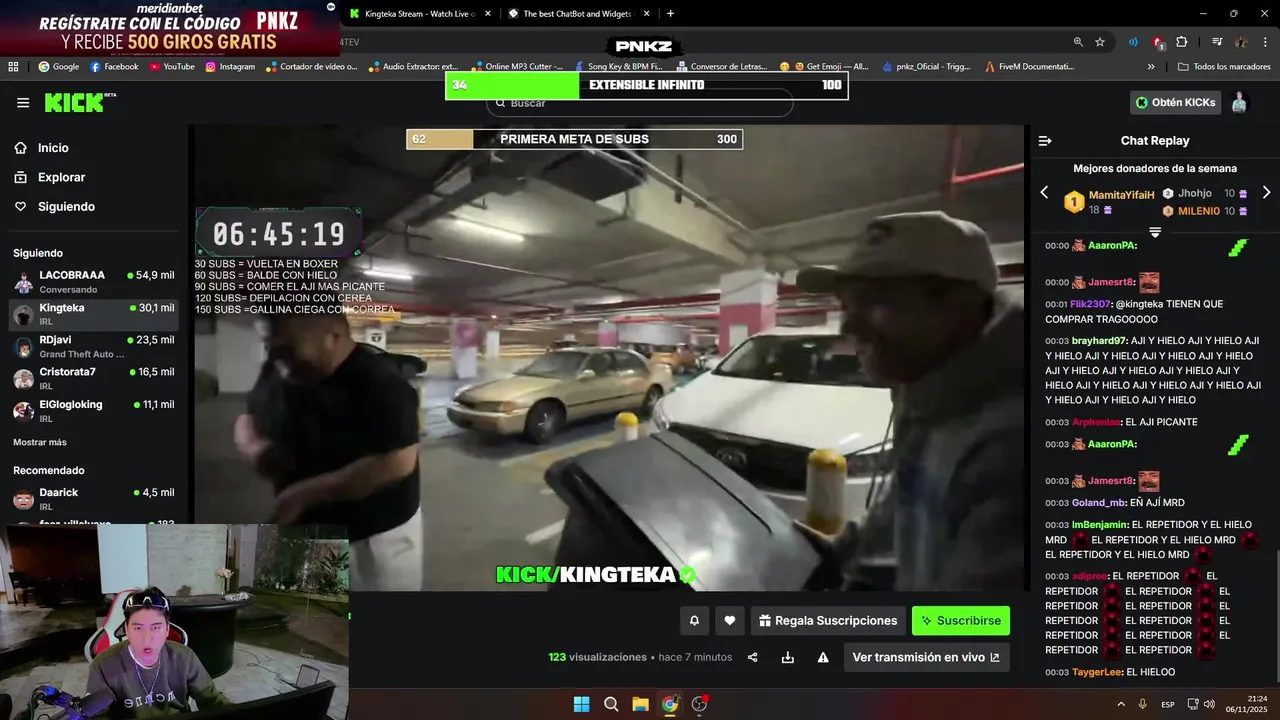Go to the Explorar section
The height and width of the screenshot is (720, 1280).
point(61,177)
